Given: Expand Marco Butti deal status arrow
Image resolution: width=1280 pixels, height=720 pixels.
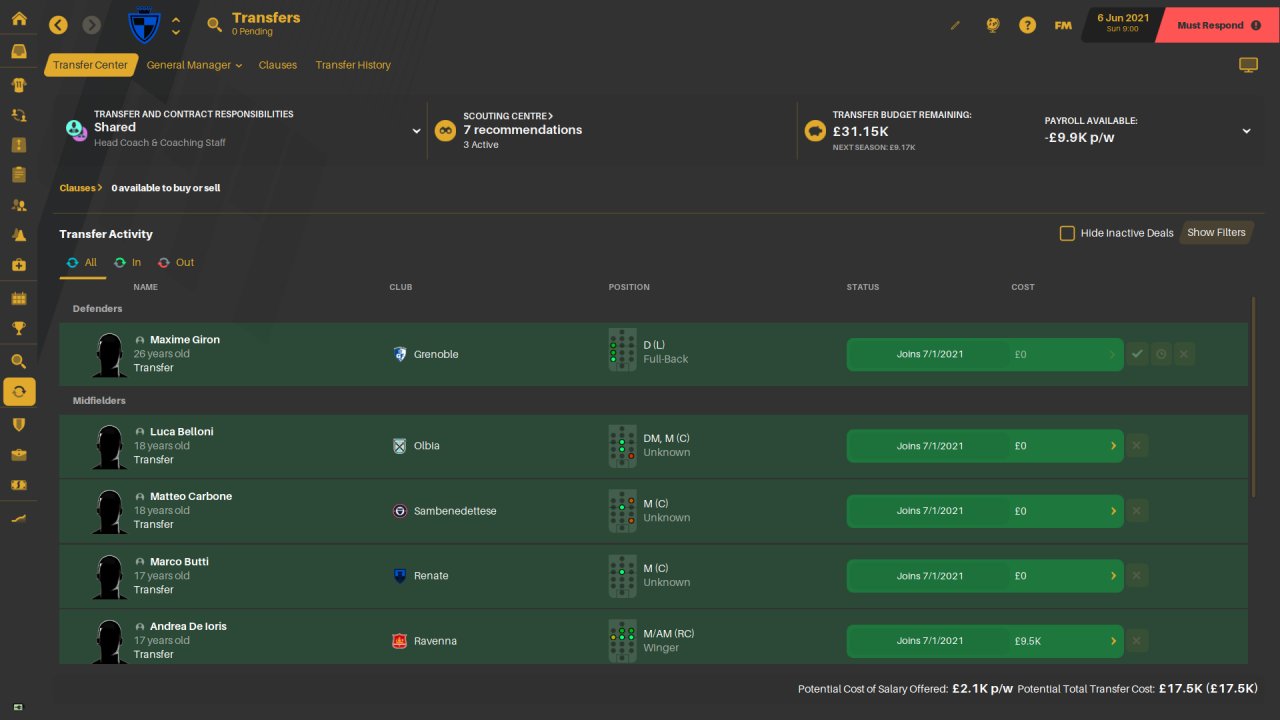Looking at the screenshot, I should [x=1113, y=576].
